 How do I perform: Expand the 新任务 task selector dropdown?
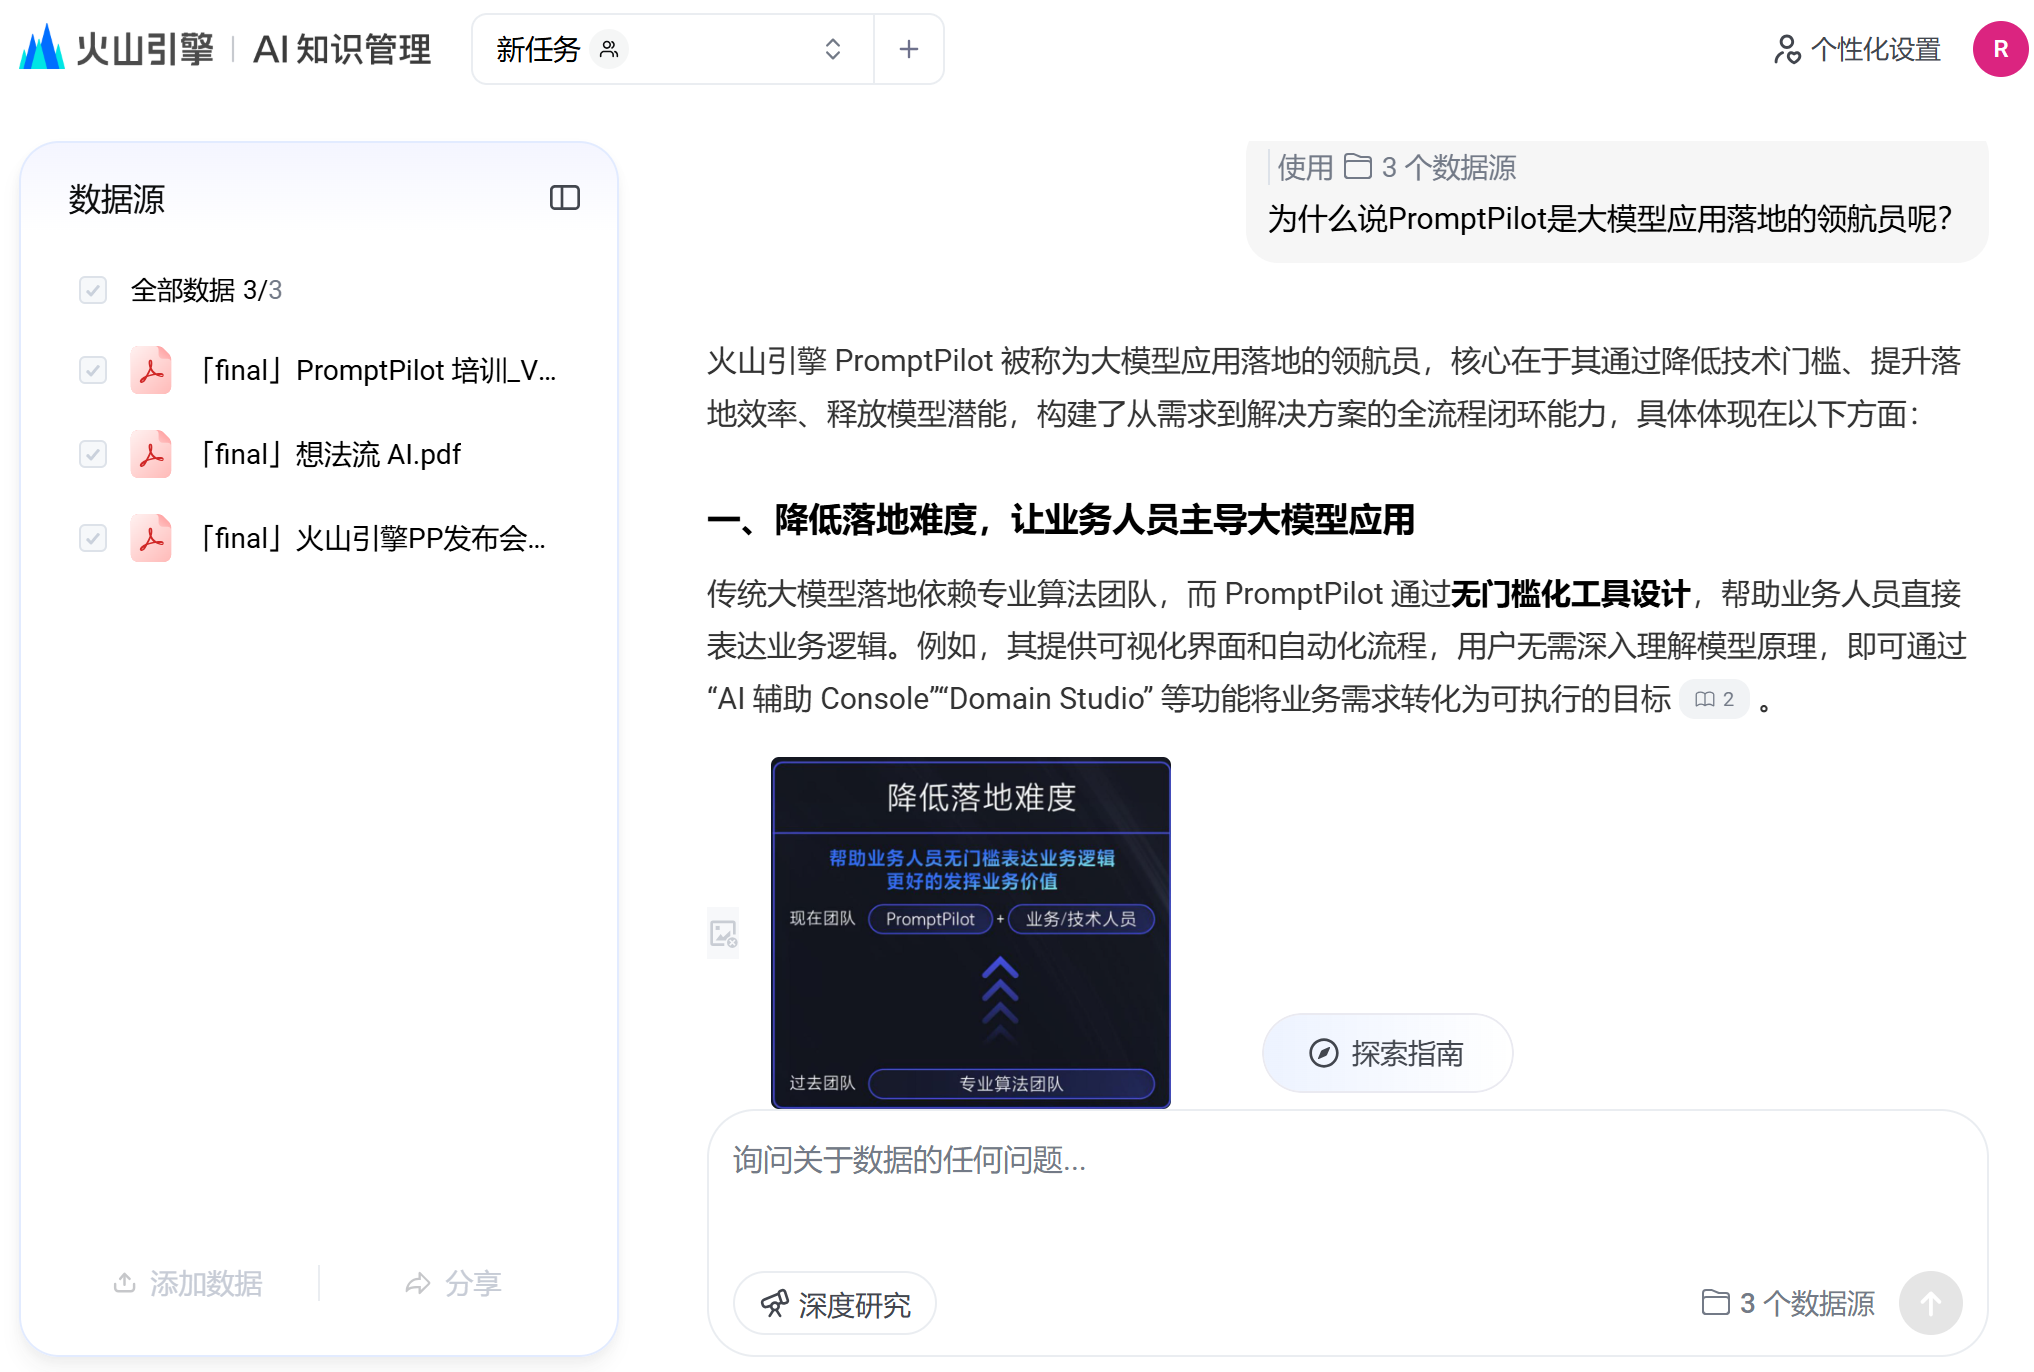pyautogui.click(x=832, y=49)
